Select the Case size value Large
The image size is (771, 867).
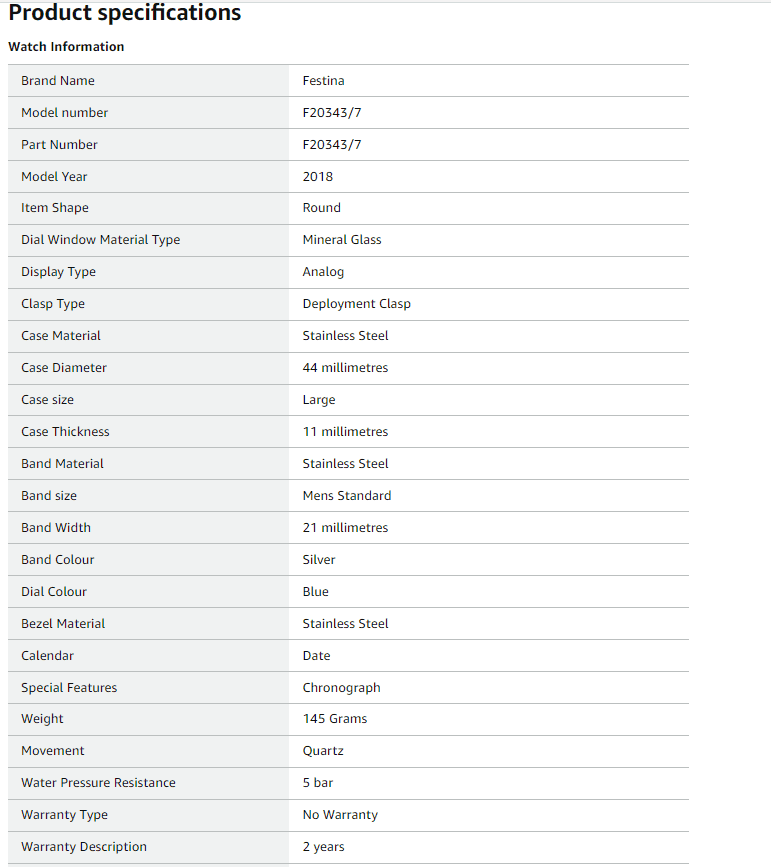tap(319, 400)
